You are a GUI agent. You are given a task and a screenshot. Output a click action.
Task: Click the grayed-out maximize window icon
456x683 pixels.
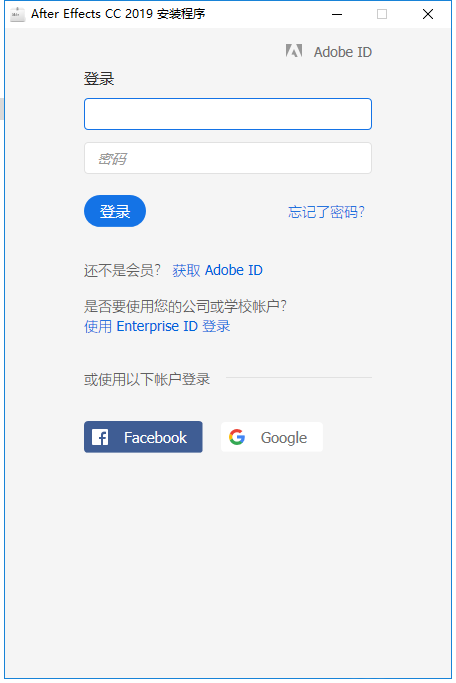[x=382, y=14]
